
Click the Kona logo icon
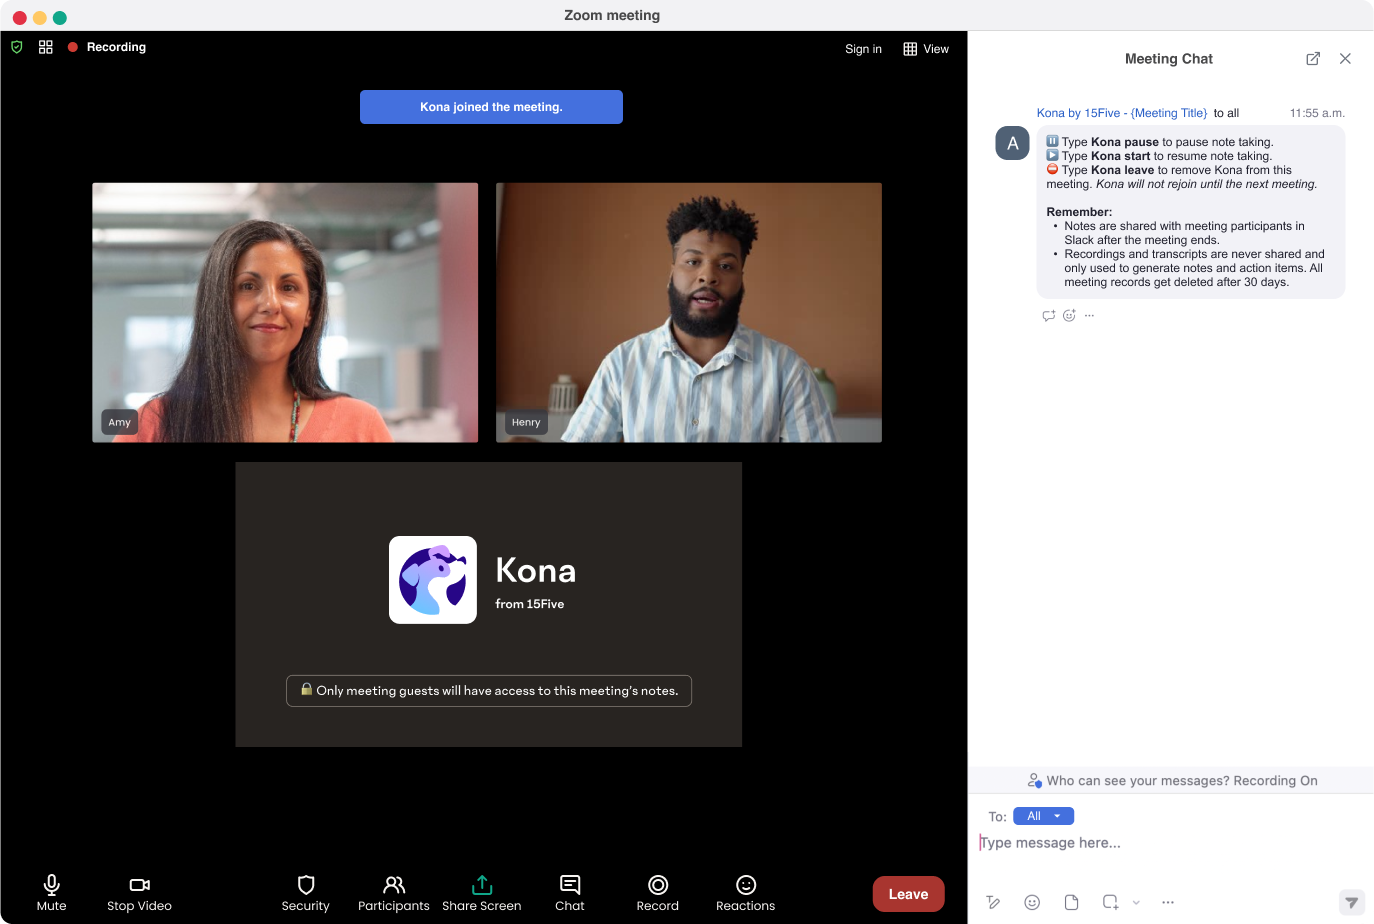[433, 580]
